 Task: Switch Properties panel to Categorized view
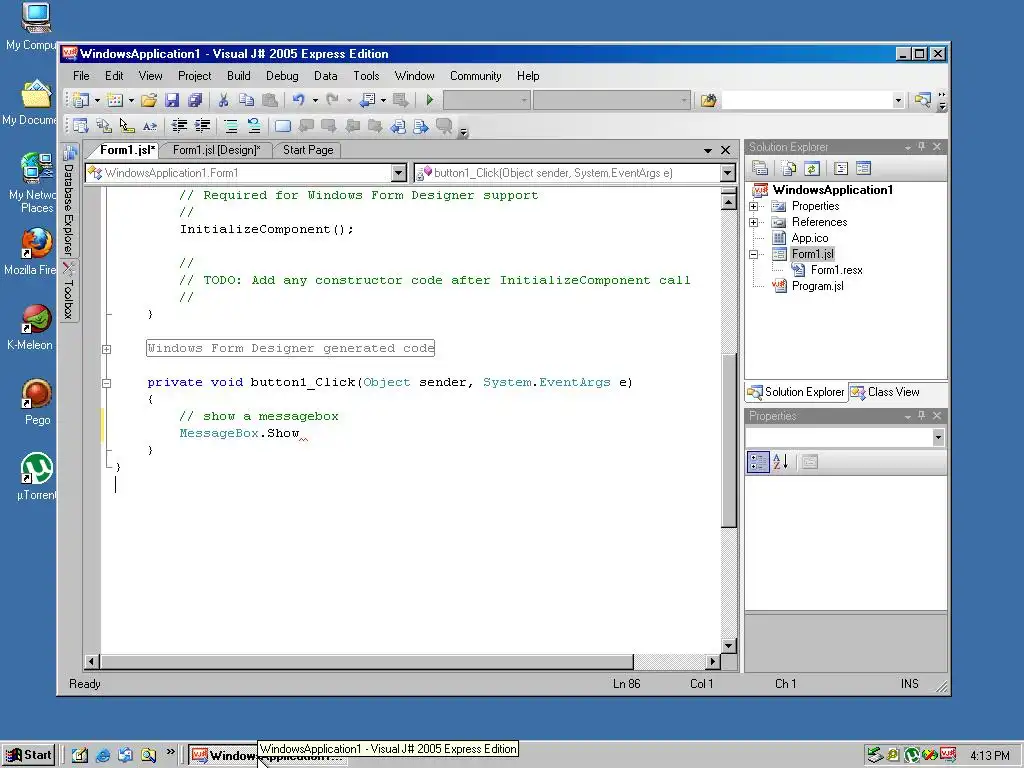click(758, 462)
